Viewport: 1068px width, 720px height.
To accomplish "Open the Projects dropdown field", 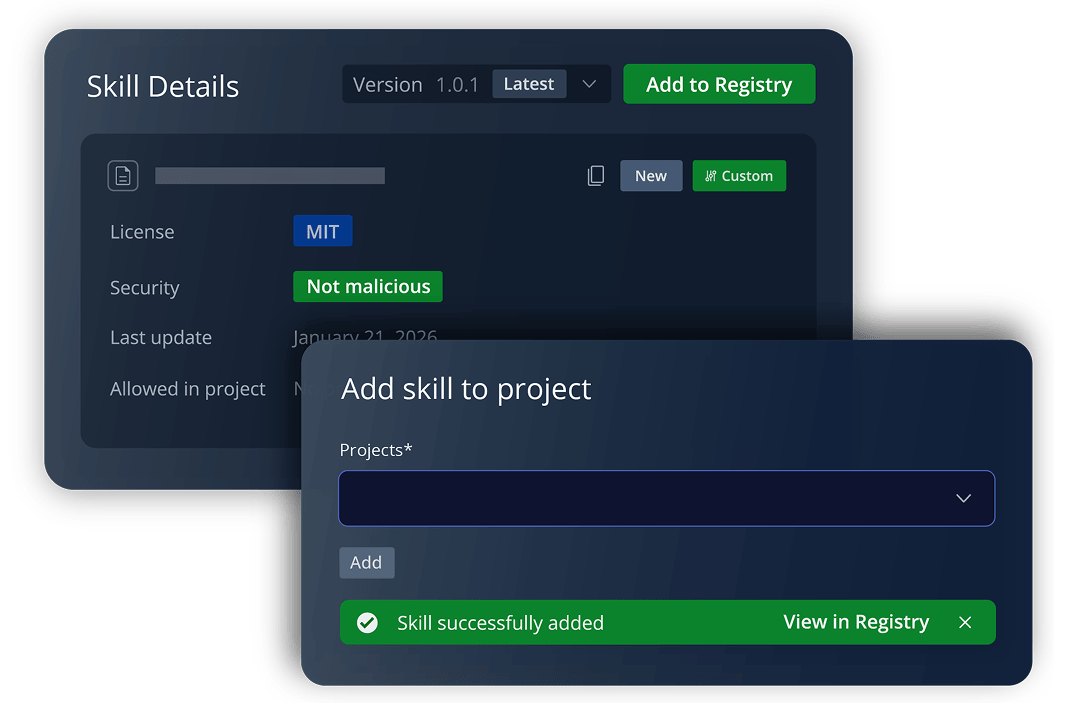I will pos(666,498).
